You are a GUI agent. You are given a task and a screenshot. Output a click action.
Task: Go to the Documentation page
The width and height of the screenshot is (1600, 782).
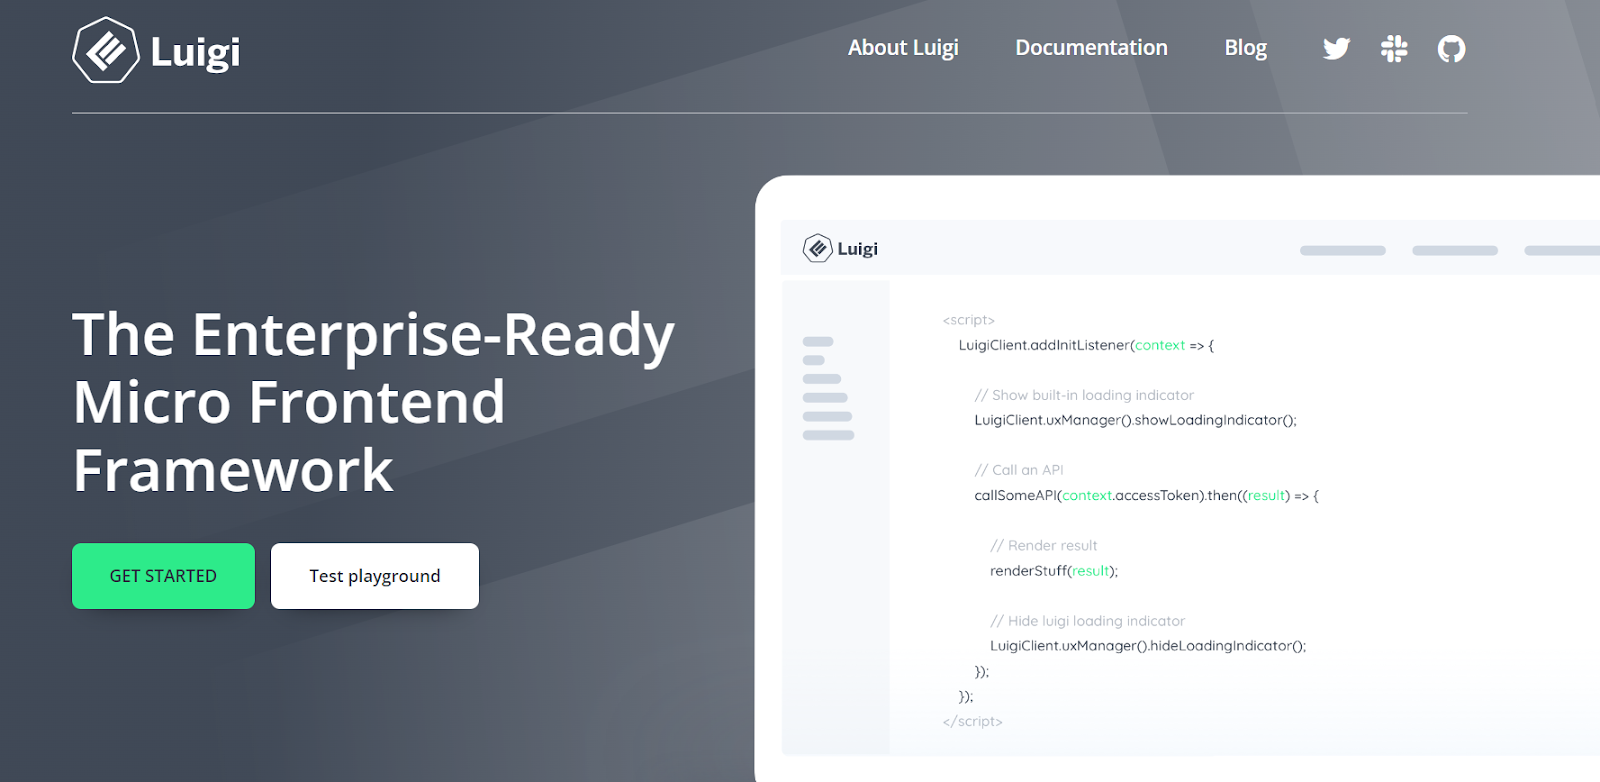1091,48
